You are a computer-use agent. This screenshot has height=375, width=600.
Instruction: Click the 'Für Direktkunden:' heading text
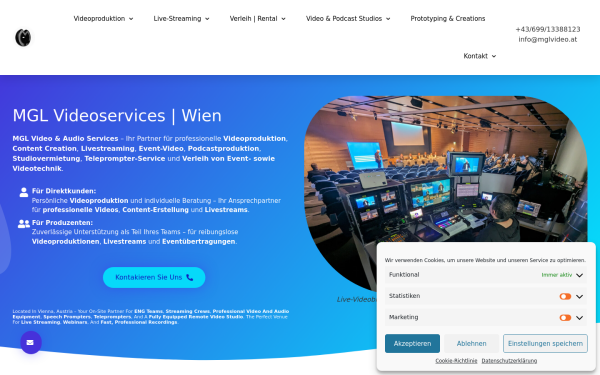(64, 191)
